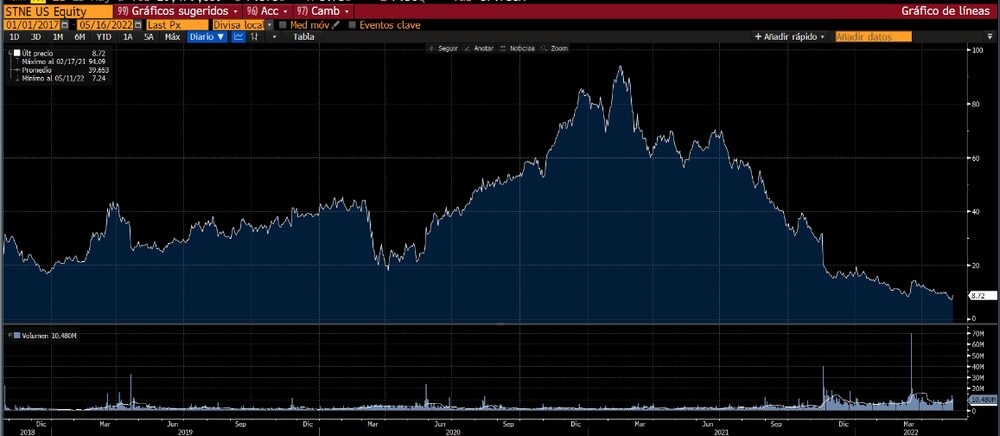This screenshot has width=1000, height=436.
Task: Expand the Añadir rápido dropdown
Action: (790, 36)
